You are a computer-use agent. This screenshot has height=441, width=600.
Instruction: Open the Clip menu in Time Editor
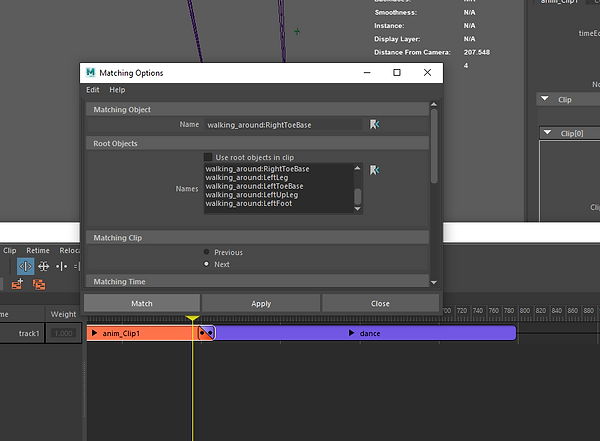click(x=10, y=250)
